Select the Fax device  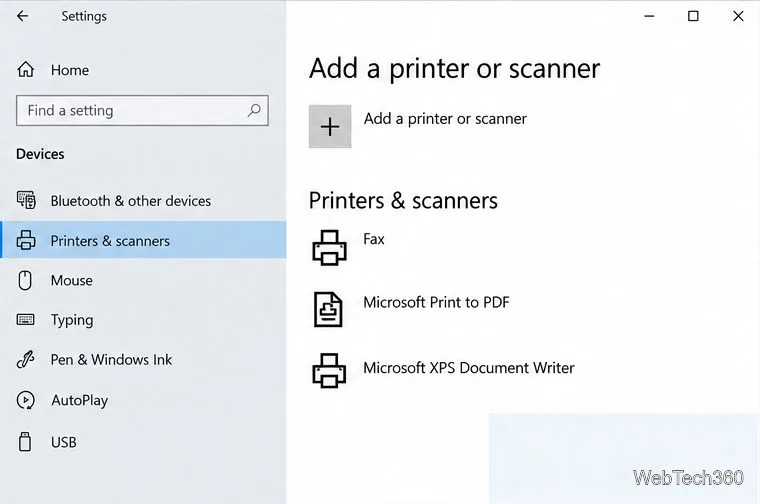(x=374, y=239)
